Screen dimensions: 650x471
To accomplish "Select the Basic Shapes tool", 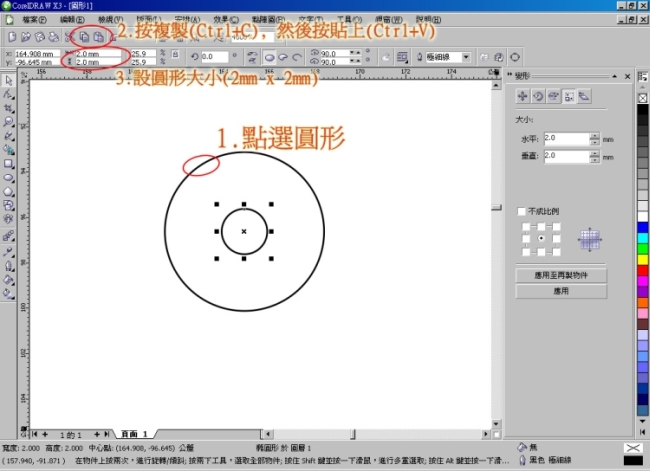I will (8, 205).
